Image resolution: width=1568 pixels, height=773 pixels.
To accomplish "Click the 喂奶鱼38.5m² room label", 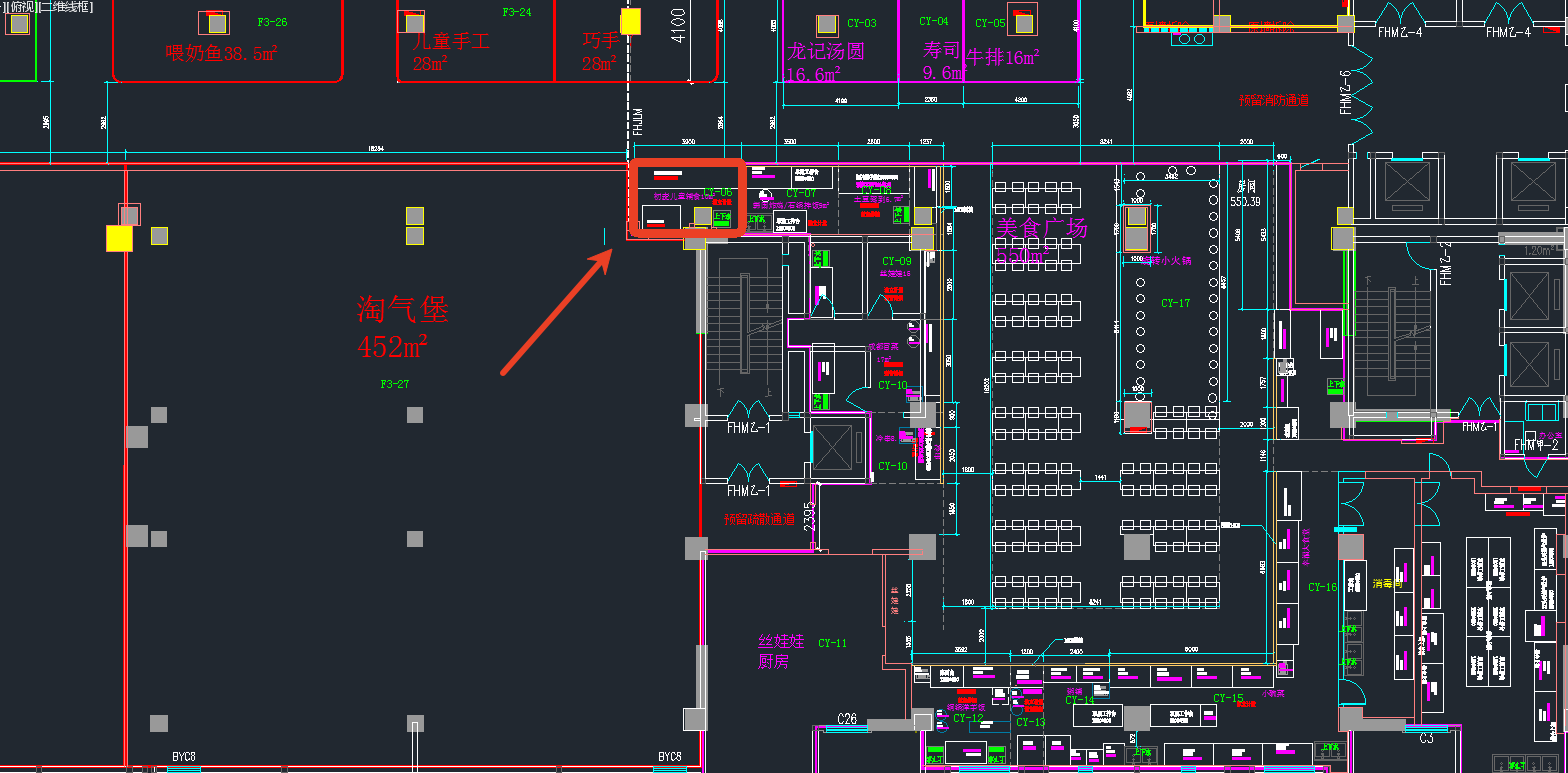I will tap(220, 54).
